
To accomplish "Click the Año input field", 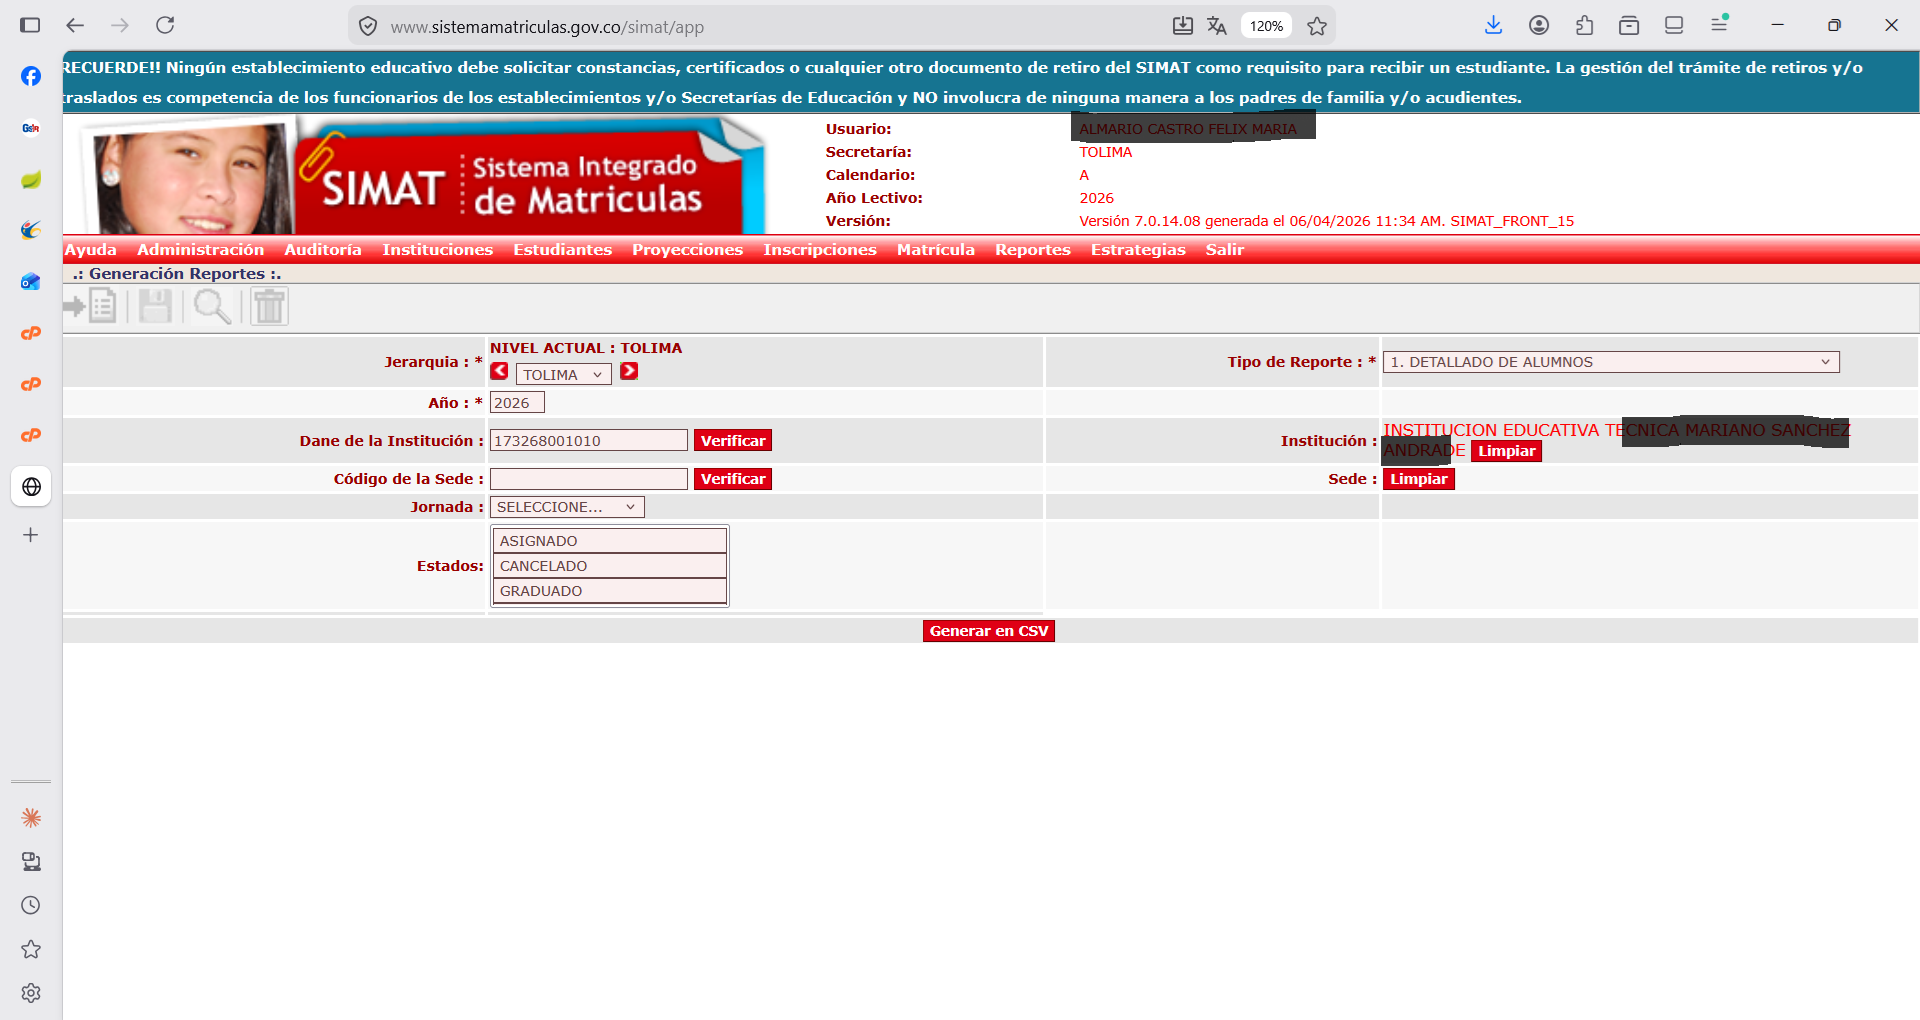I will [x=517, y=403].
